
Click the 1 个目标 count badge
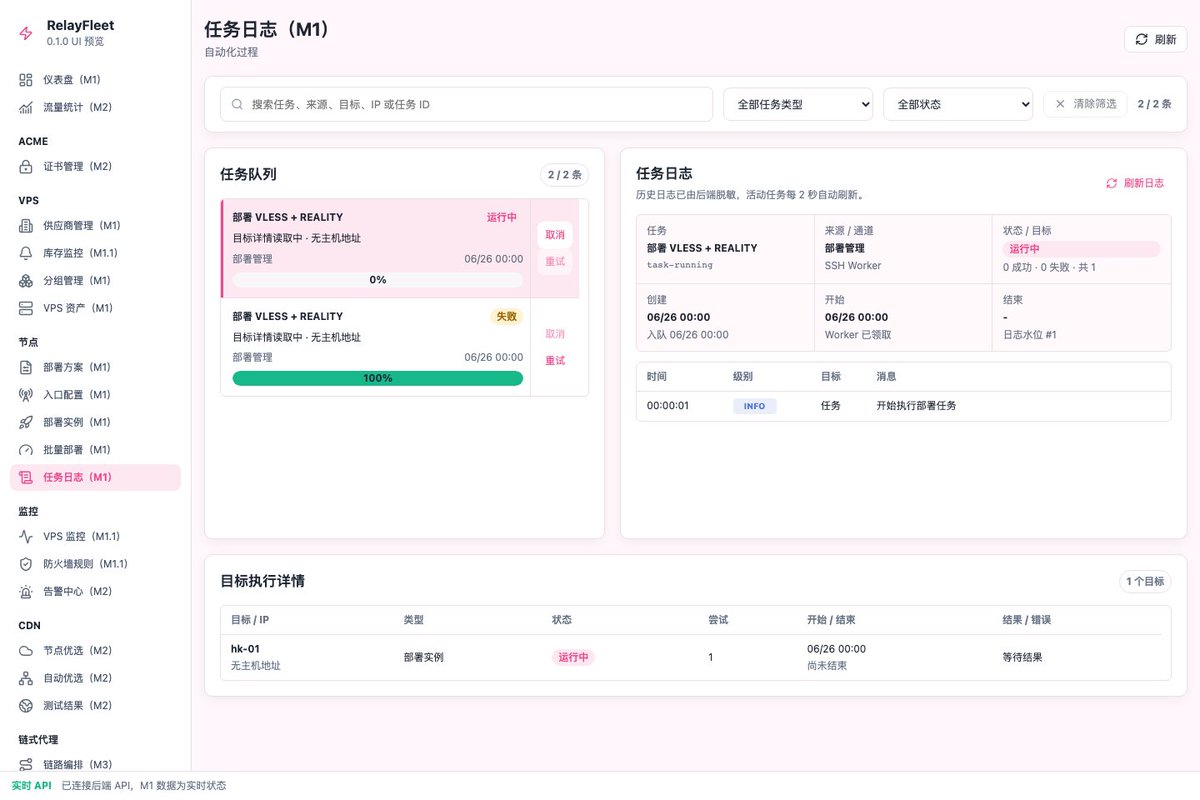[1145, 581]
